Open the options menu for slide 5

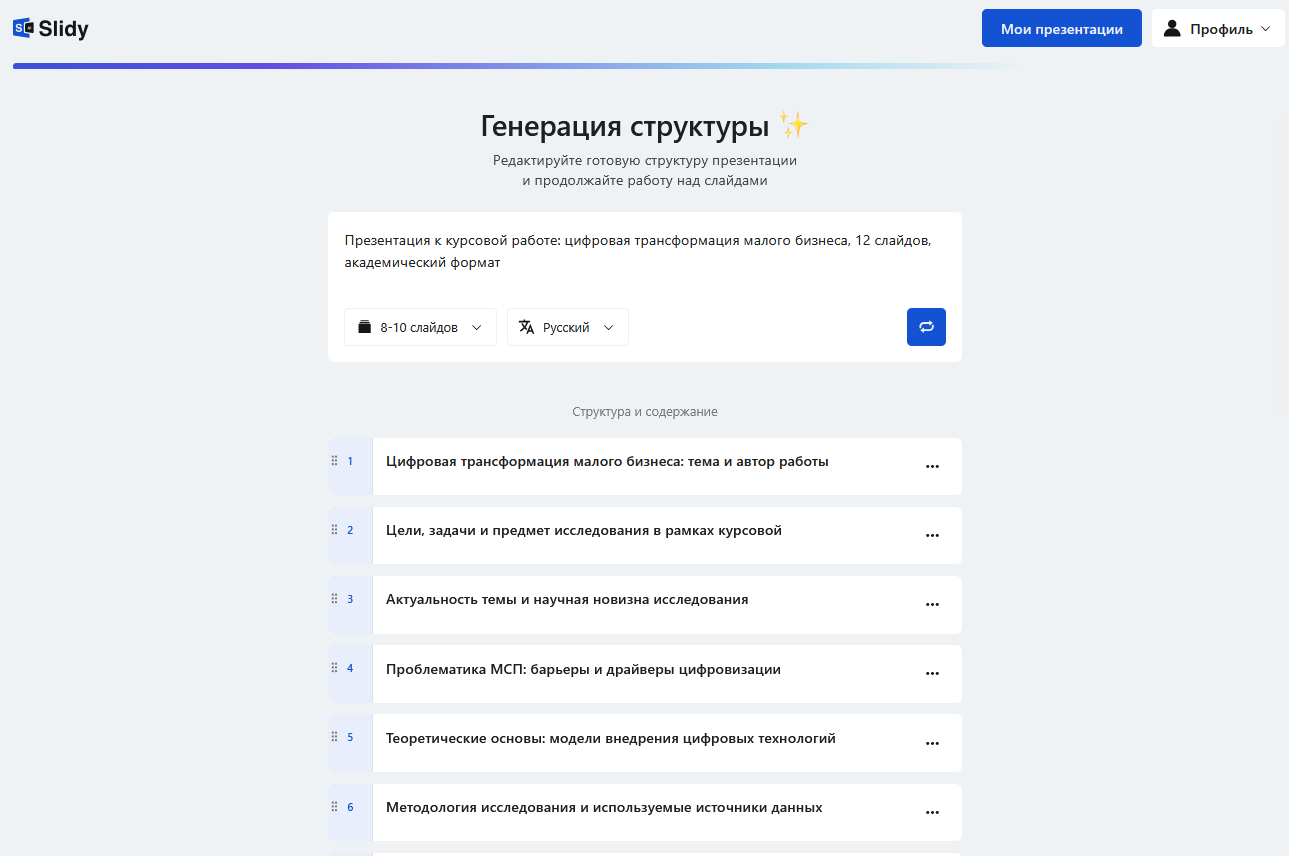932,743
